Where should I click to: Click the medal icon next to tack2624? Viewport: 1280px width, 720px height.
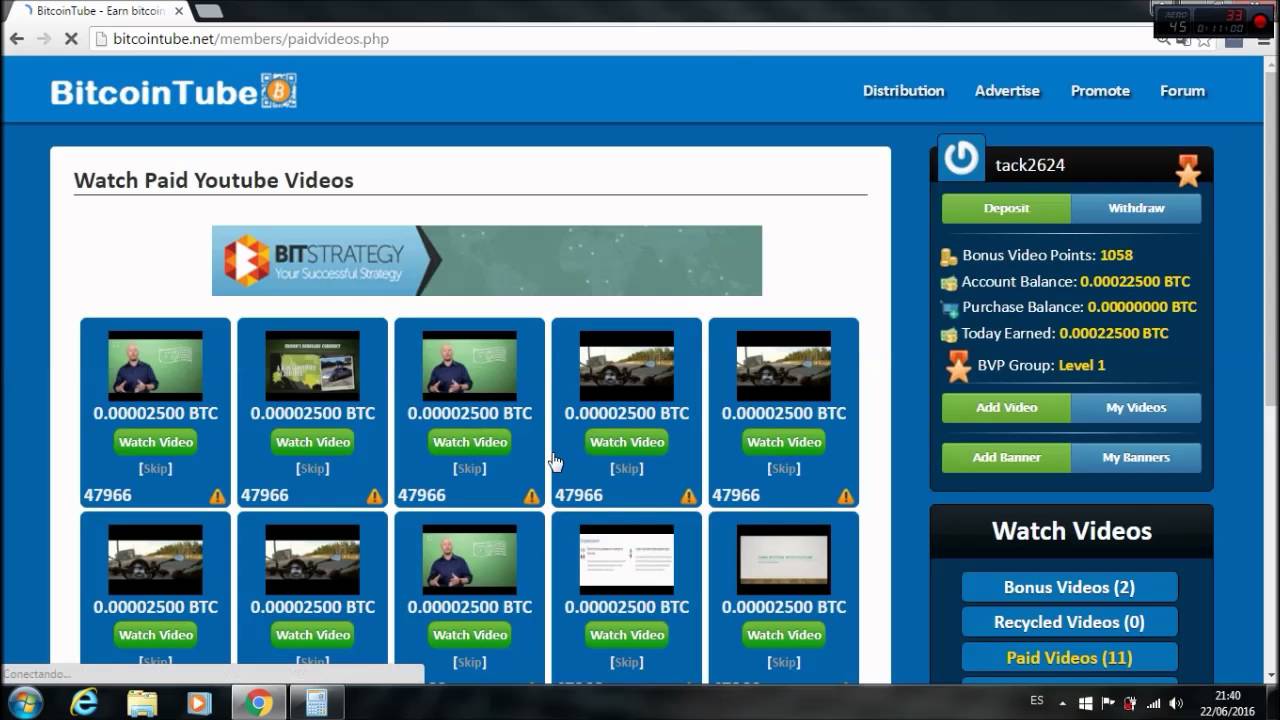click(1188, 171)
